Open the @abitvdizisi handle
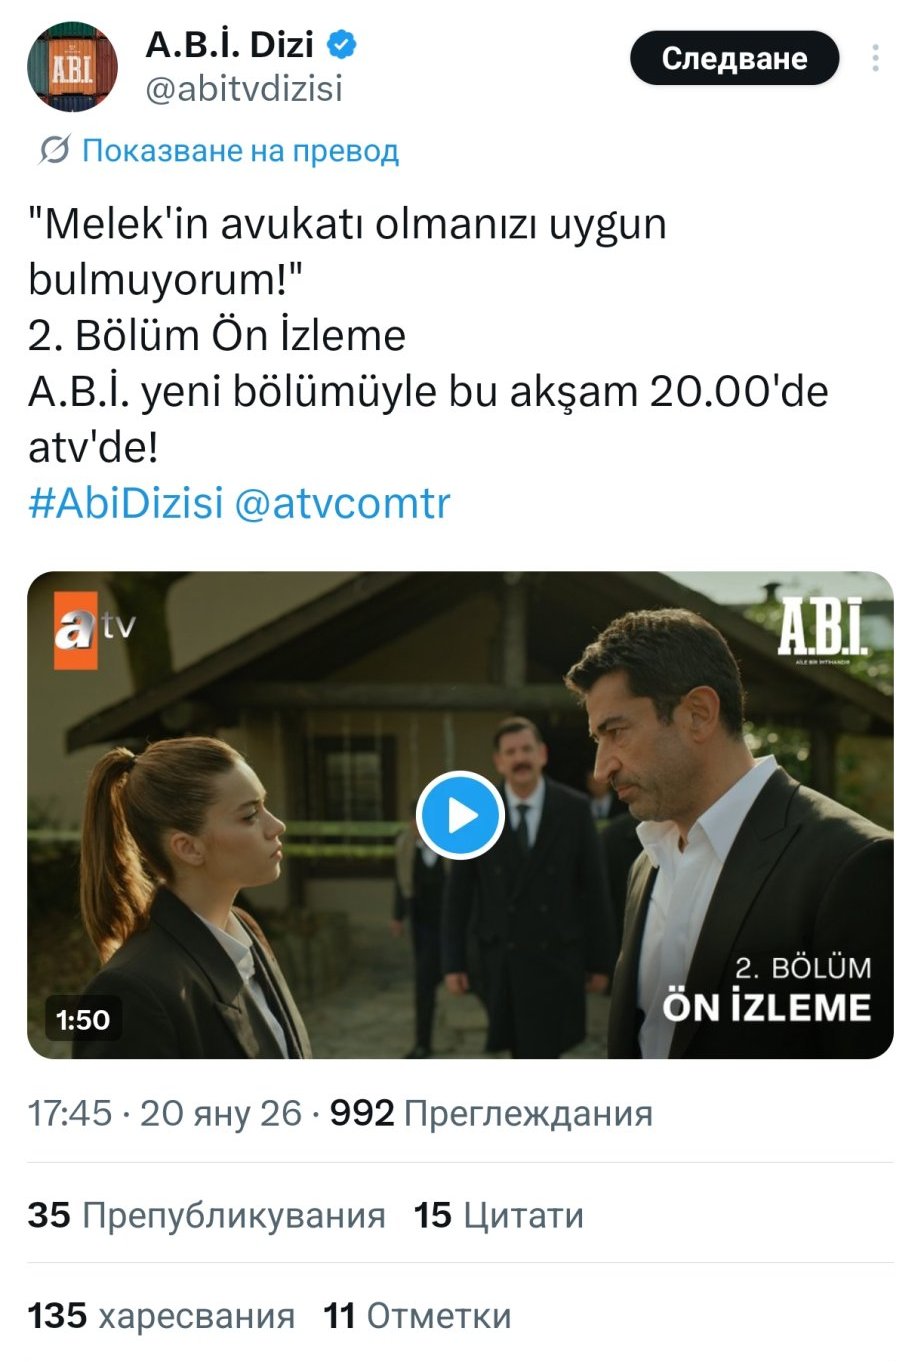The image size is (921, 1362). [244, 89]
